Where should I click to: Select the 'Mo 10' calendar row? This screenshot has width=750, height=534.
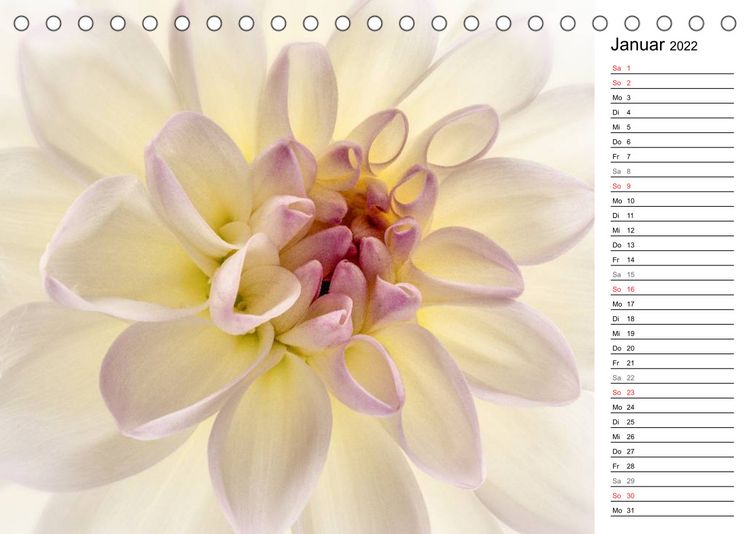672,201
